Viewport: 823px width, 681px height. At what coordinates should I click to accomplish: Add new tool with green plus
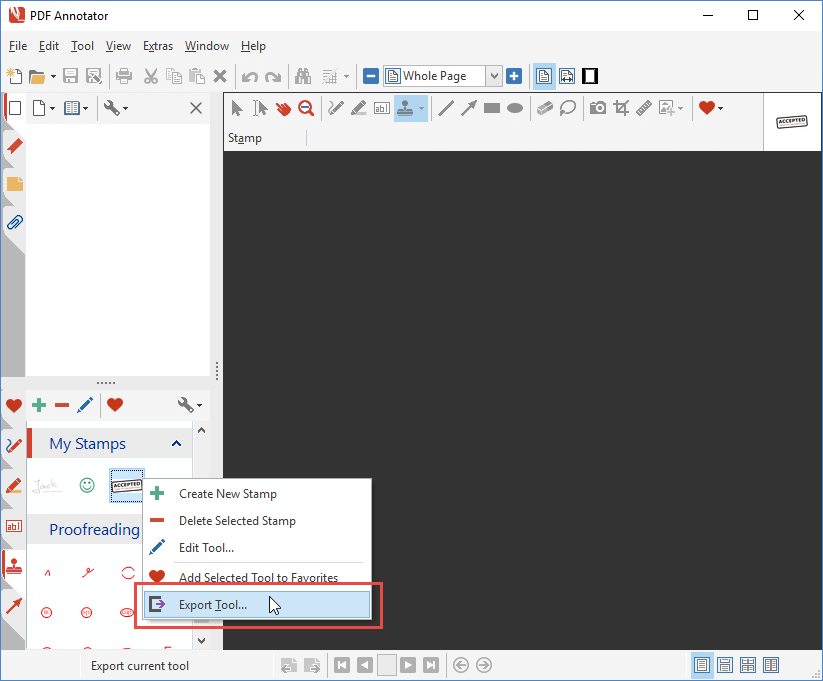[39, 405]
